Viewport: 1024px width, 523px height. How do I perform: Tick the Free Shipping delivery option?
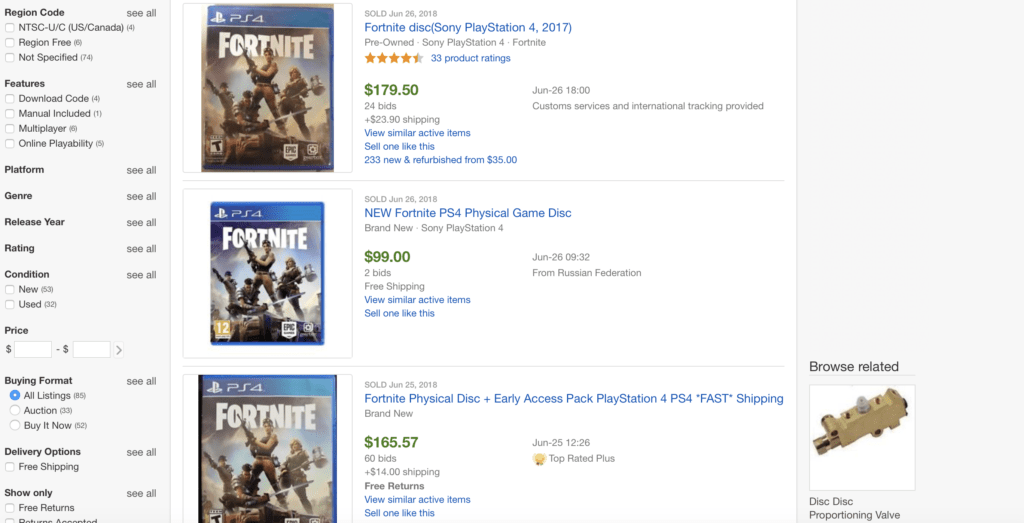(x=10, y=467)
